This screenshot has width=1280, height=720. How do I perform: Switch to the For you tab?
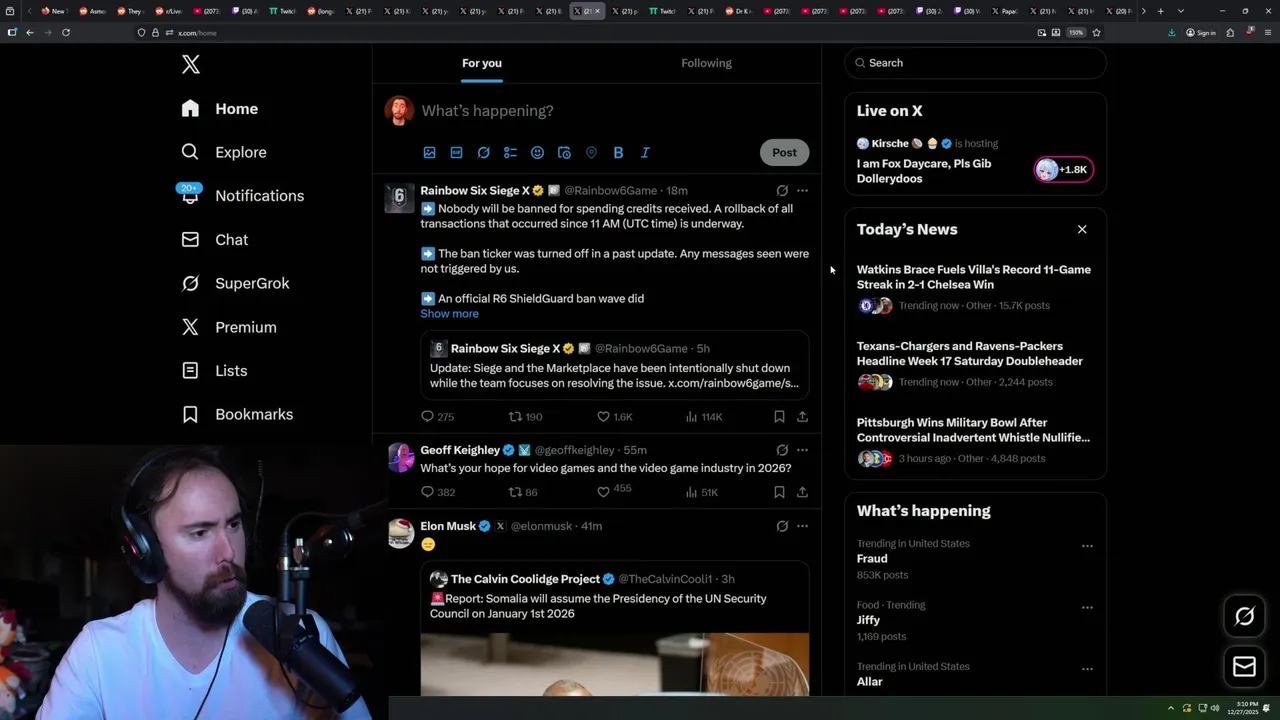(482, 63)
